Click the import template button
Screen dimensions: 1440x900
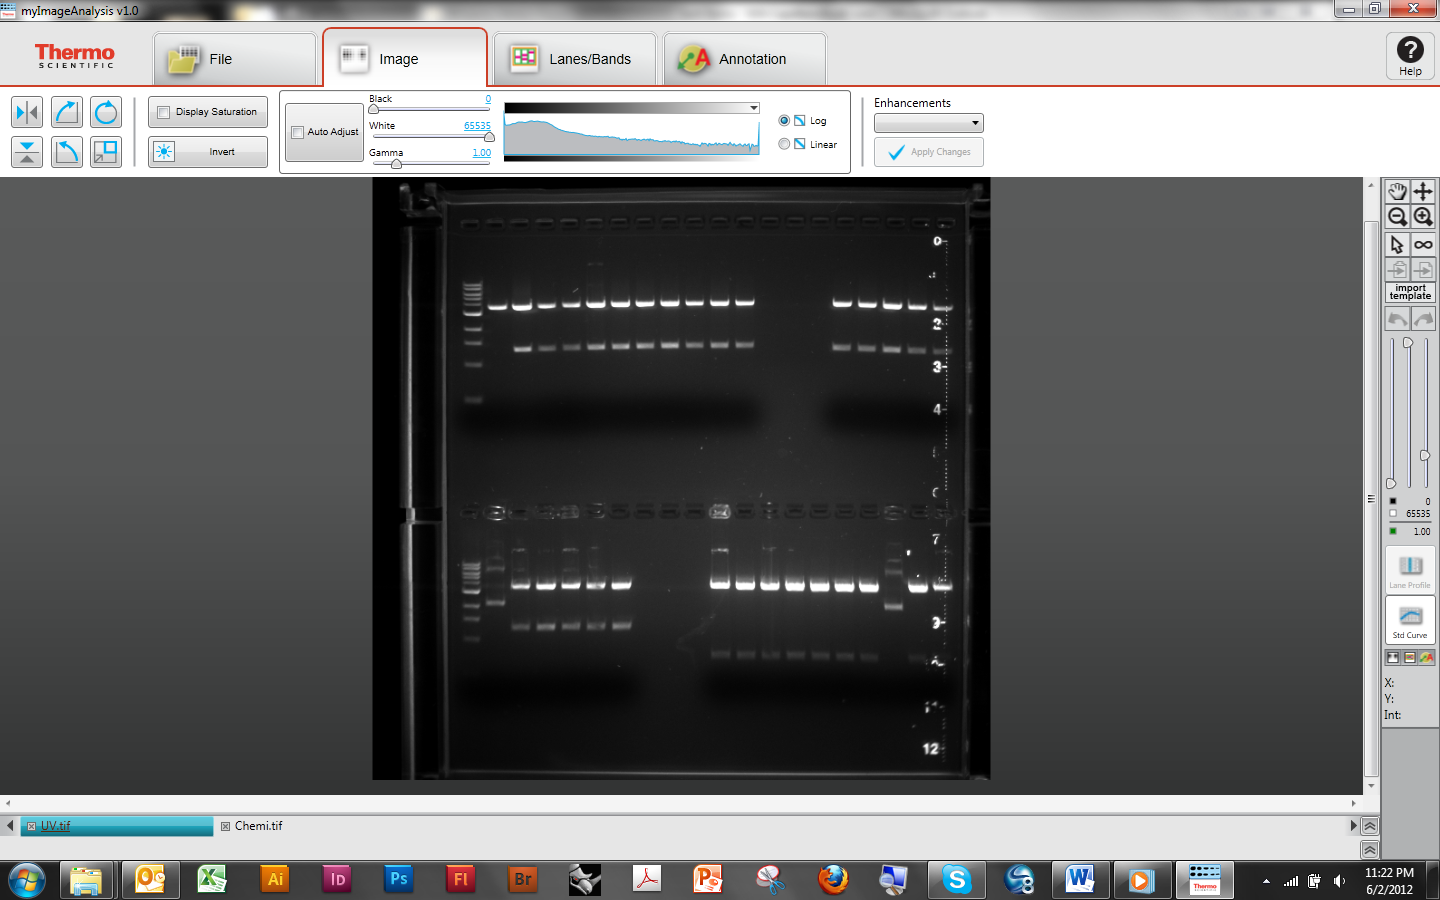pos(1410,292)
